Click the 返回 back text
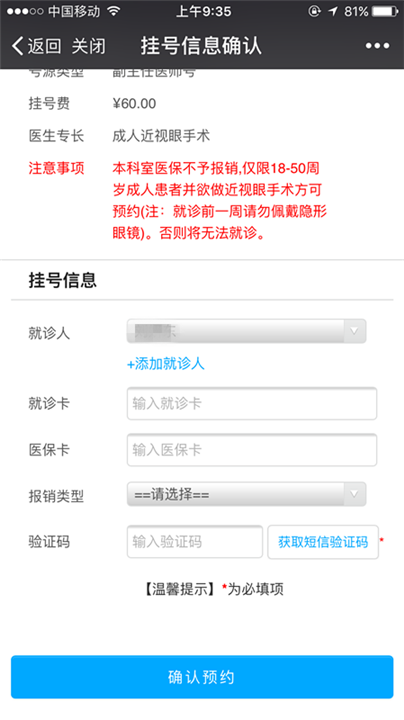The width and height of the screenshot is (404, 720). tap(45, 46)
